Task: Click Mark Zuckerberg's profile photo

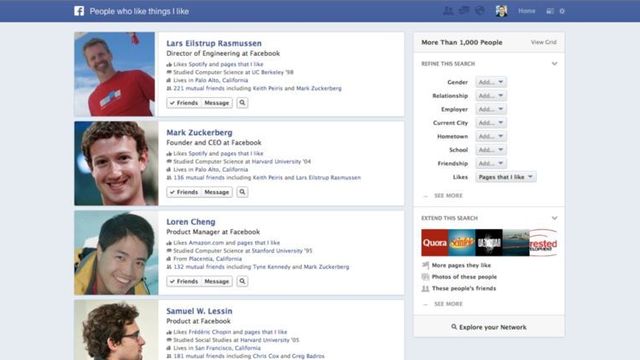Action: click(116, 163)
